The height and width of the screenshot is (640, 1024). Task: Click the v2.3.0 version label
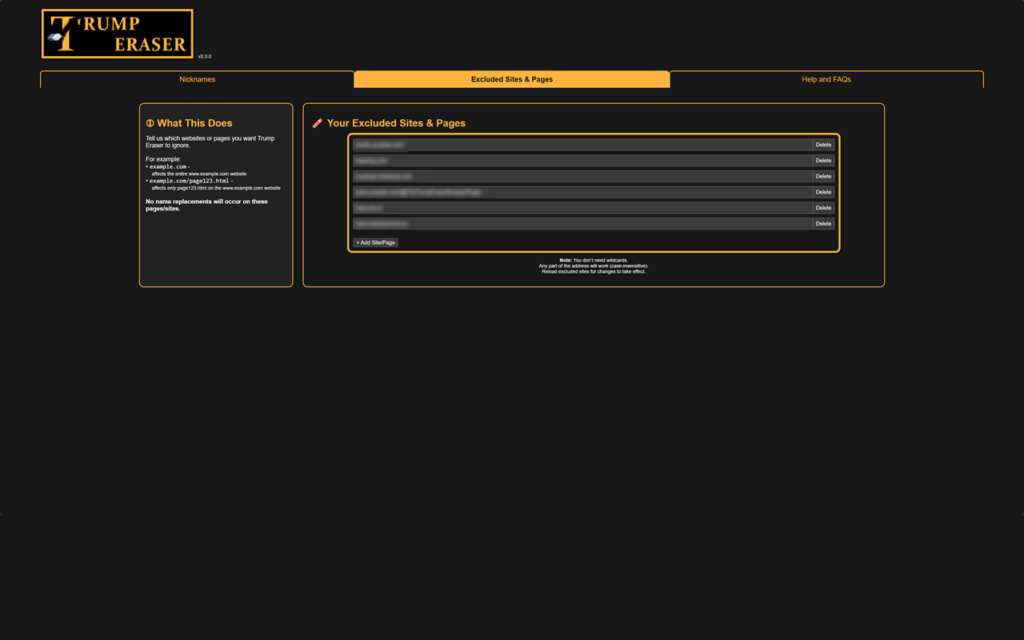(204, 57)
